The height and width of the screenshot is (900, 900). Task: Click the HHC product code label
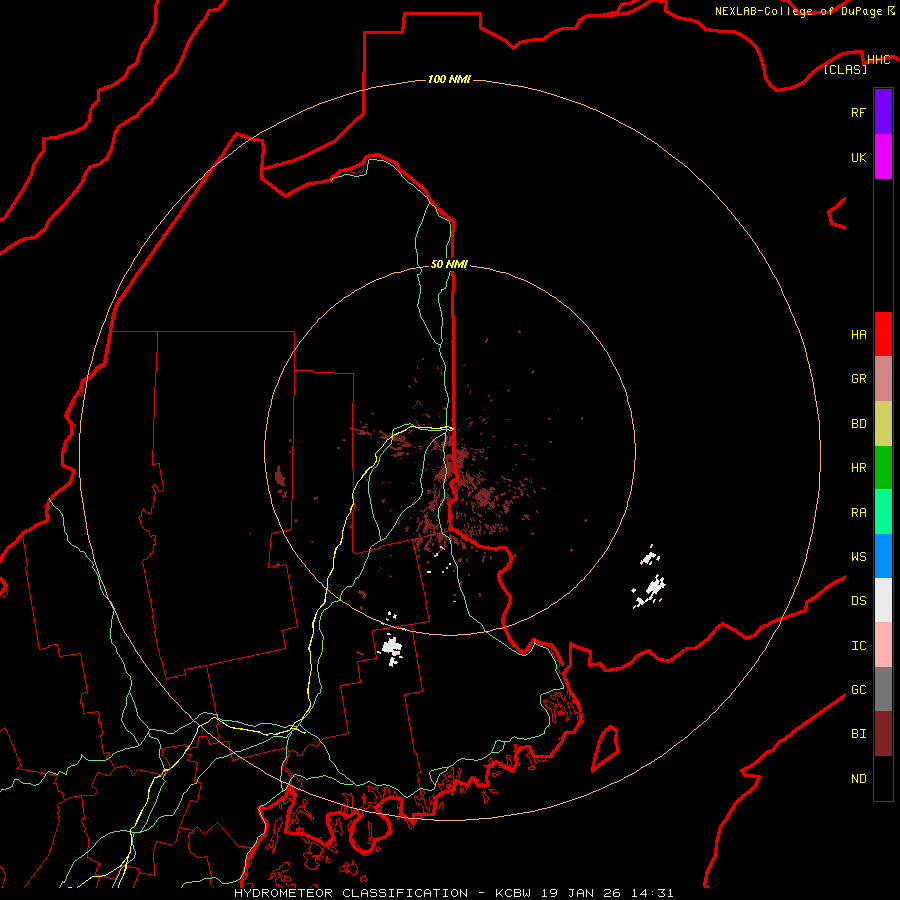tap(878, 60)
